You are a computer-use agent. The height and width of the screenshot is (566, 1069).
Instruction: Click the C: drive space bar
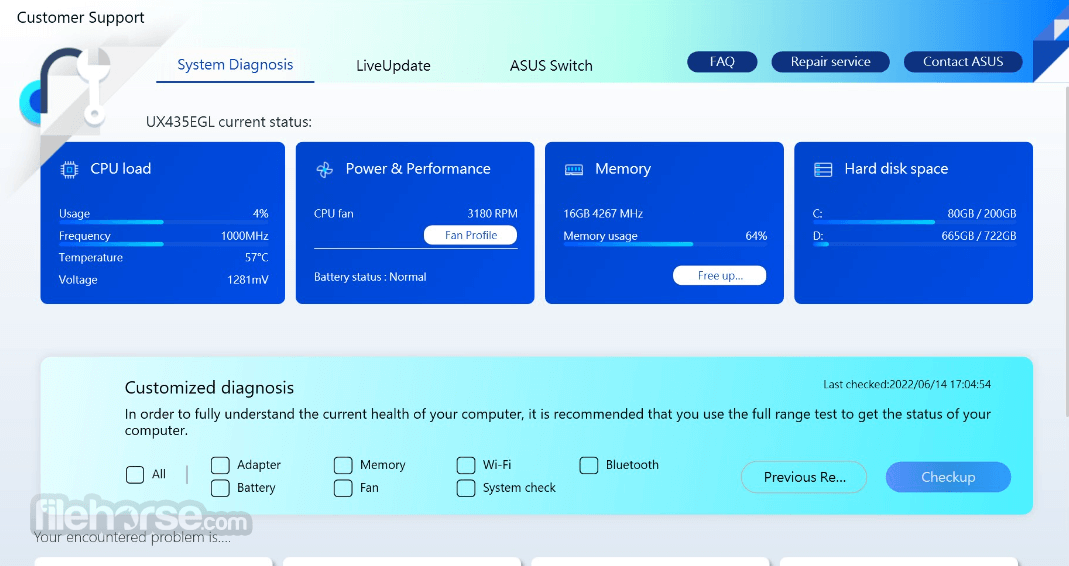click(914, 222)
